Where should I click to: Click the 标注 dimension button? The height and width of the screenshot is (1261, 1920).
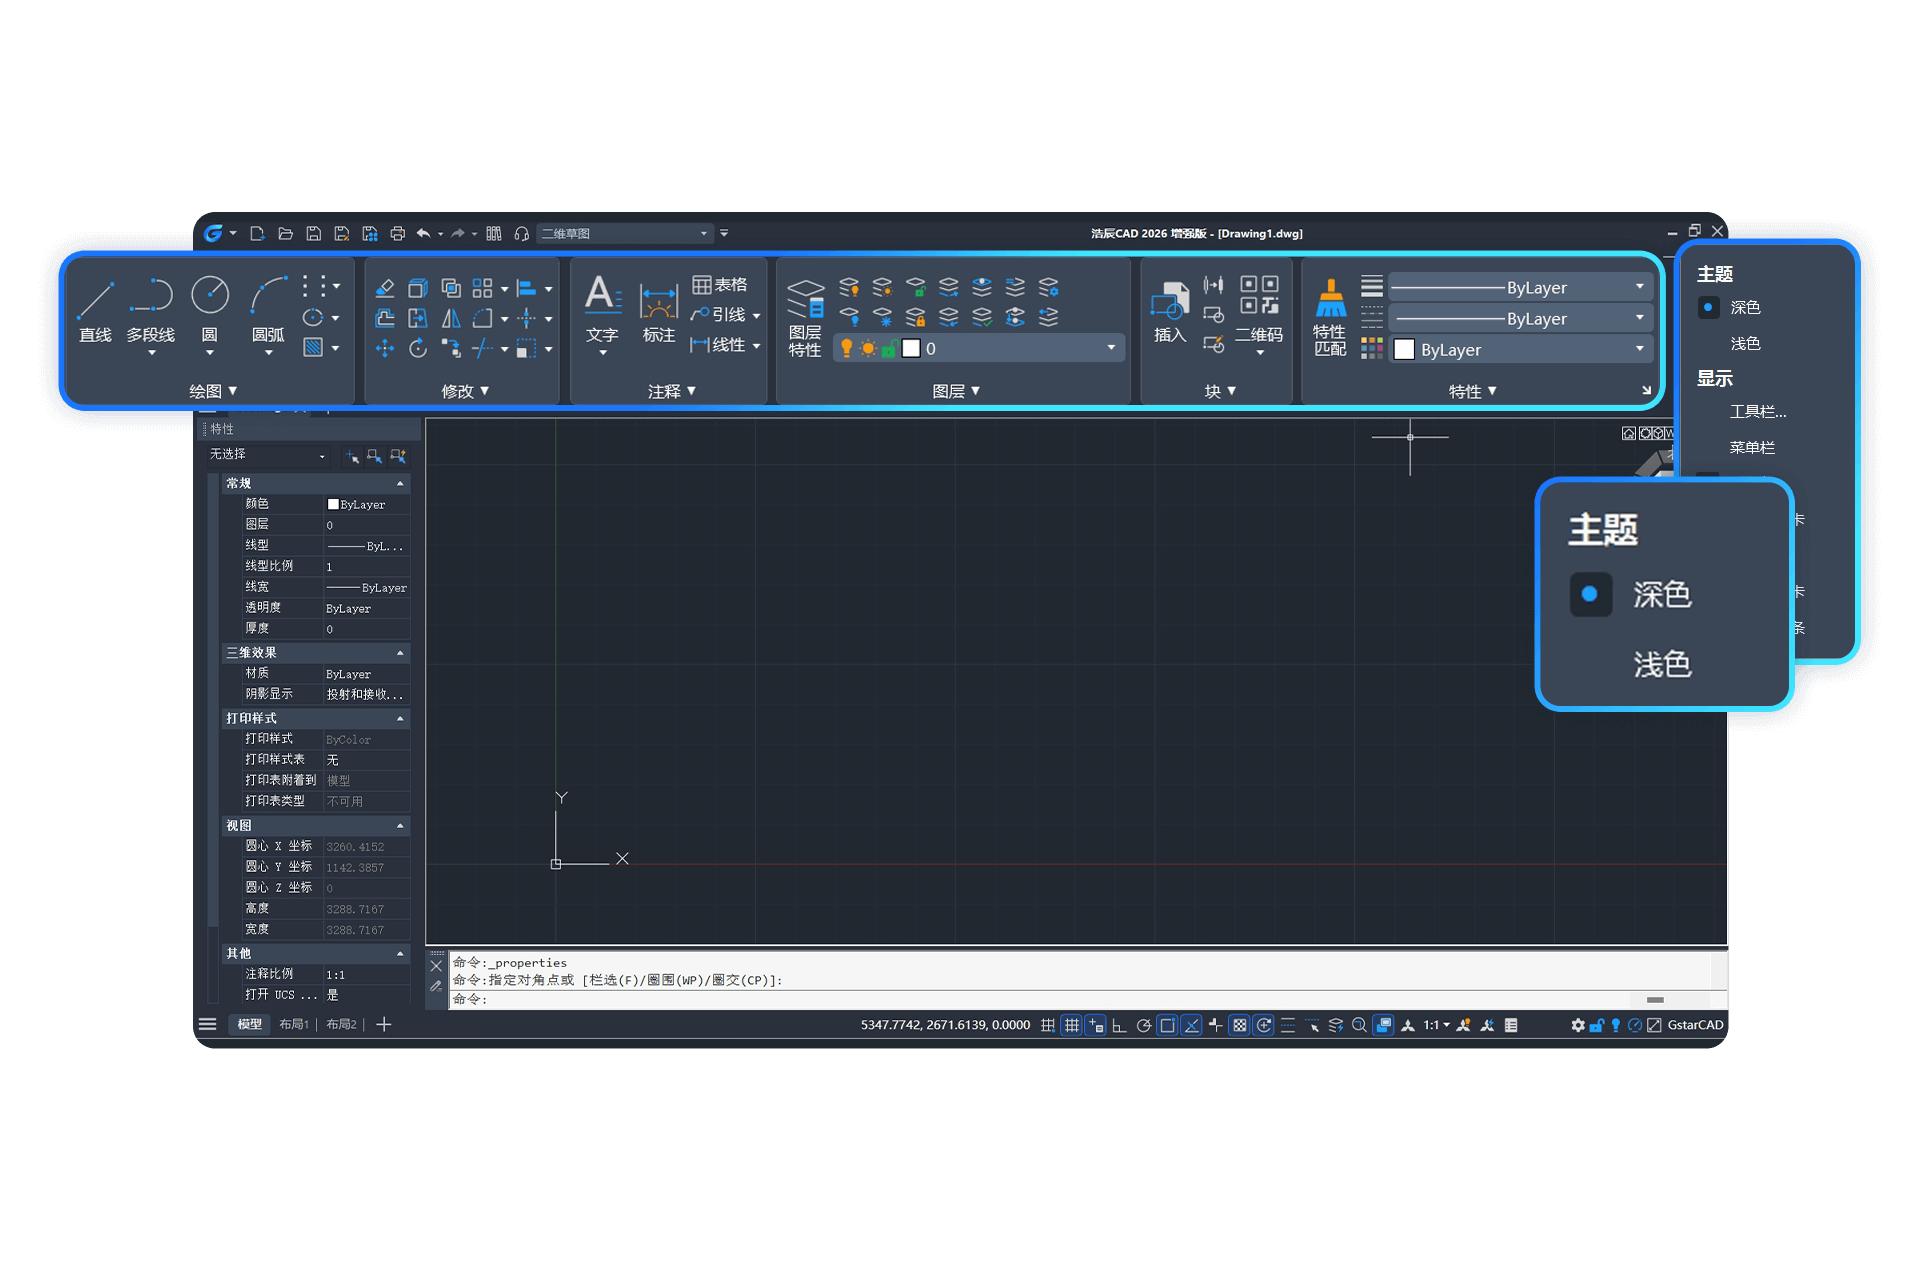coord(659,313)
